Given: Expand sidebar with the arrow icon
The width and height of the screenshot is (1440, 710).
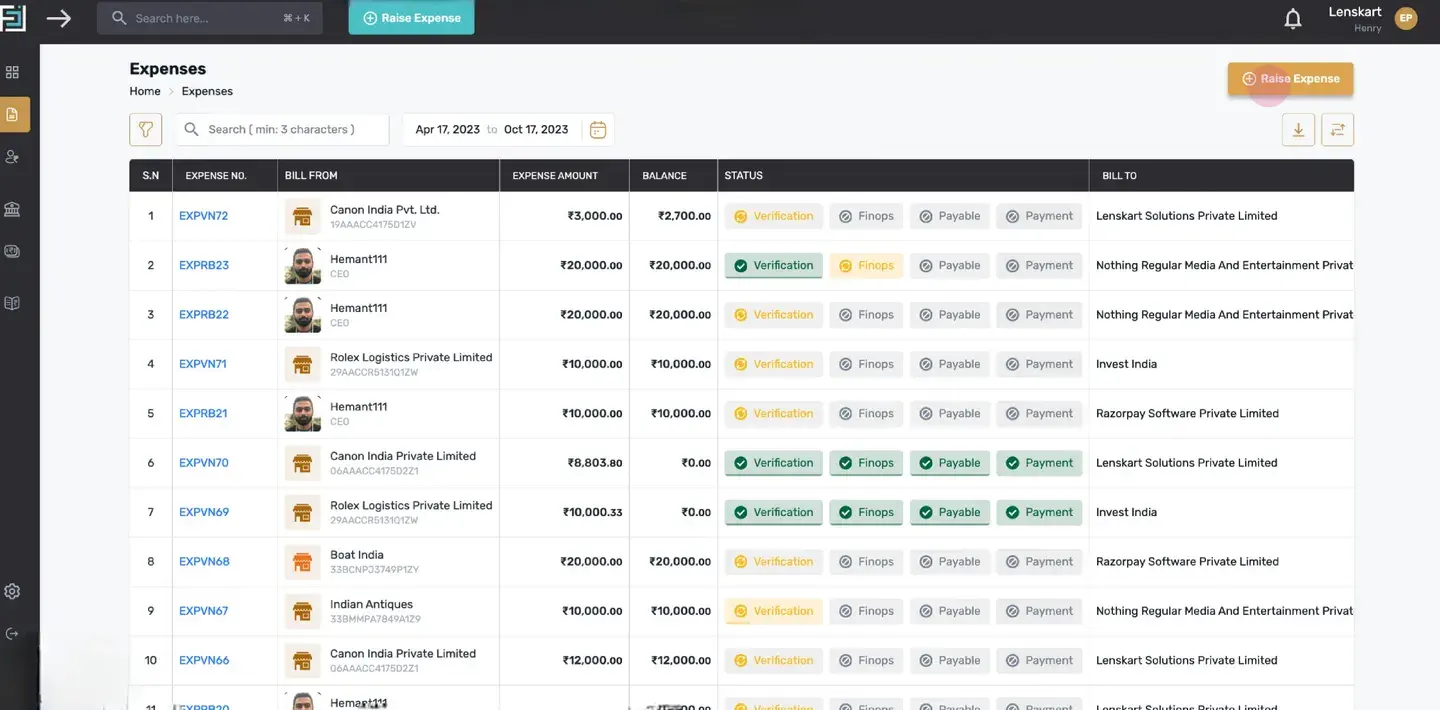Looking at the screenshot, I should click(59, 18).
